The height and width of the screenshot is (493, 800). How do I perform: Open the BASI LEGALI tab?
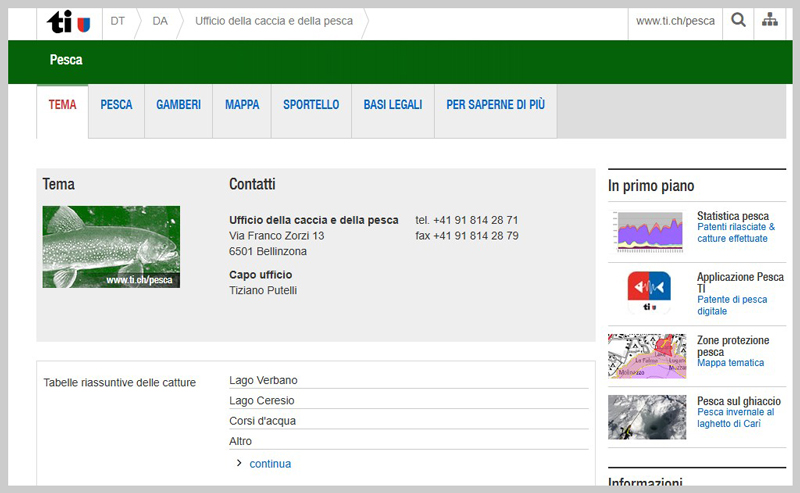[x=392, y=105]
